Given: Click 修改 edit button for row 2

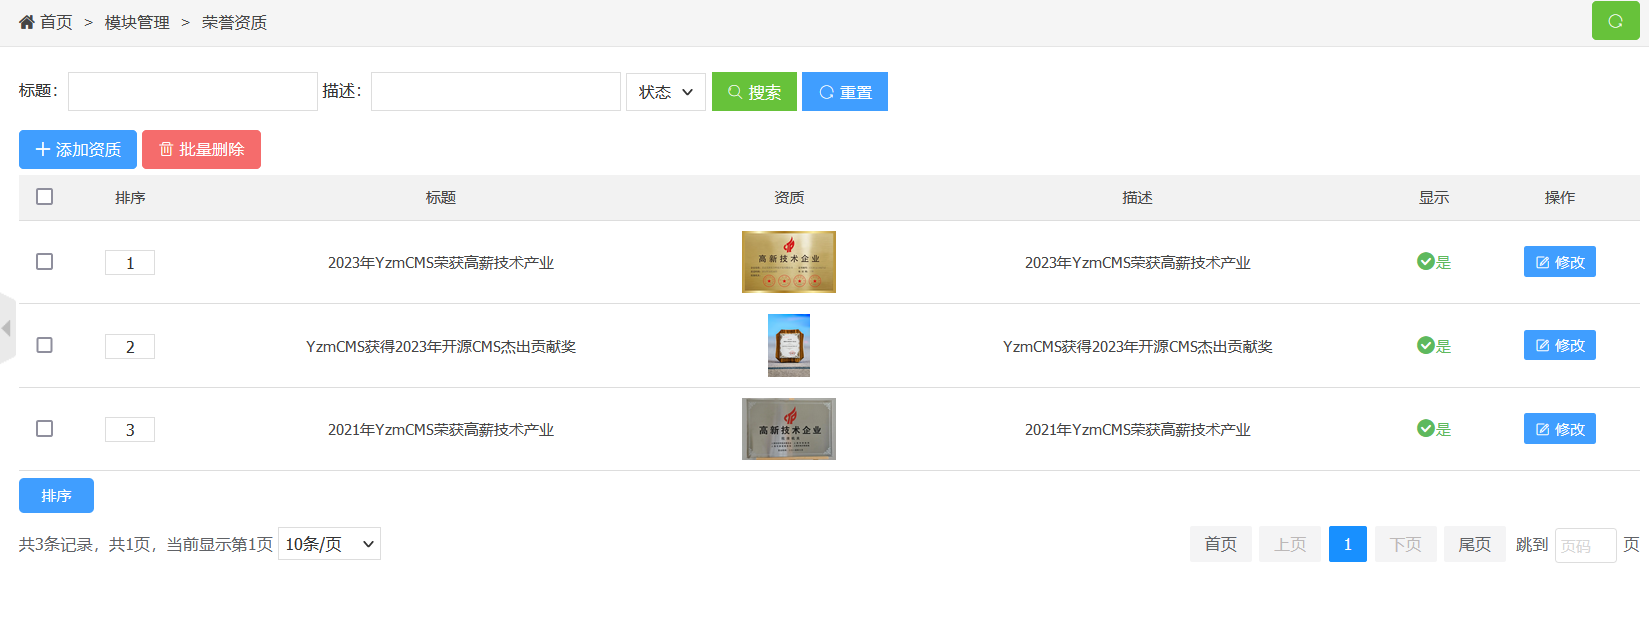Looking at the screenshot, I should [1559, 346].
